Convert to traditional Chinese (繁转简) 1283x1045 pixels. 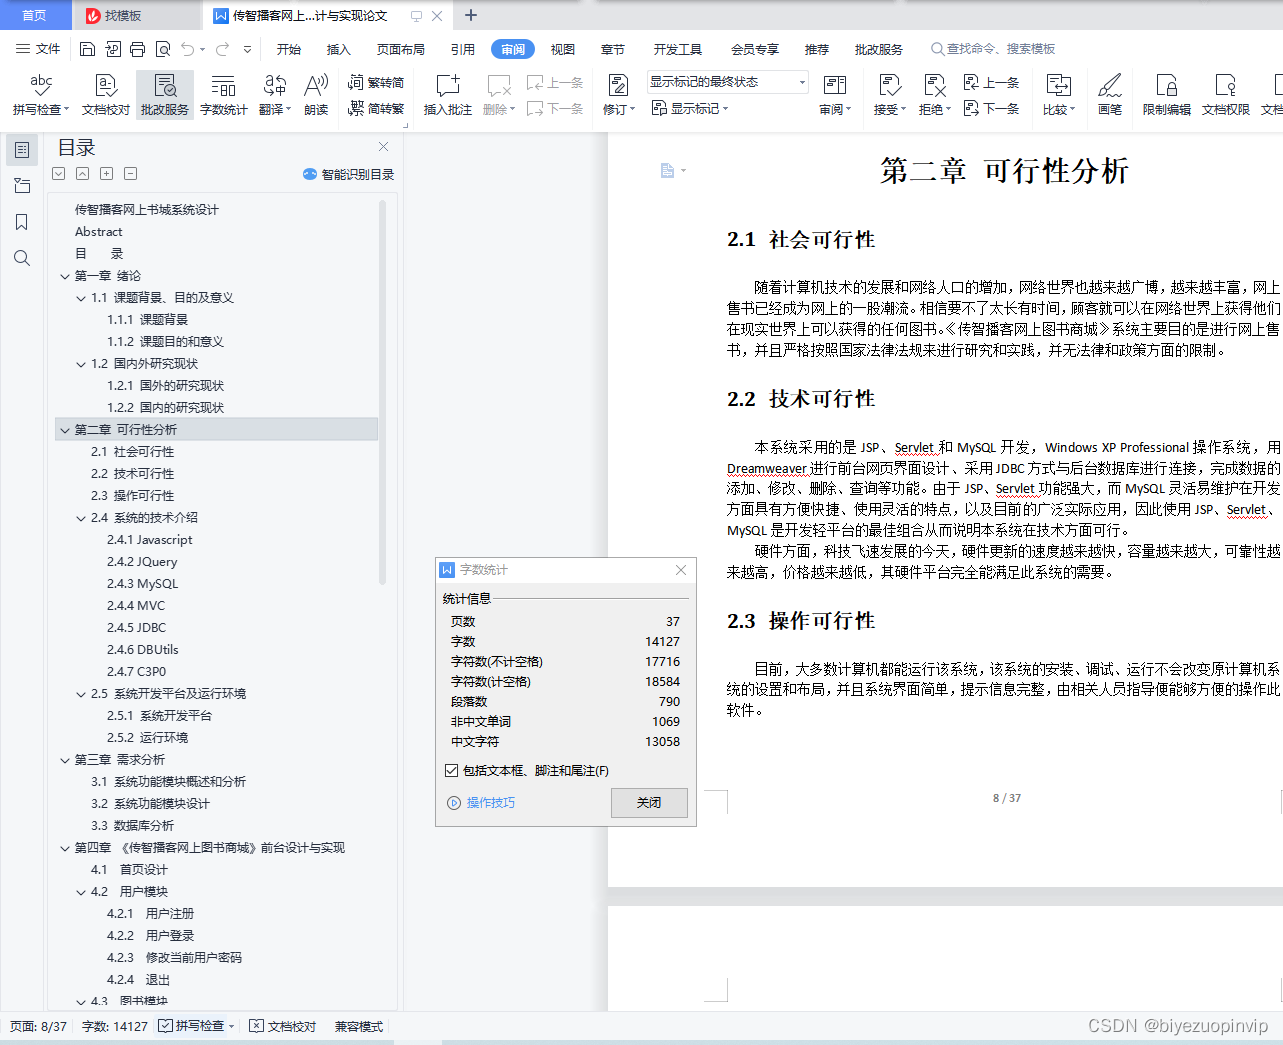(x=376, y=83)
